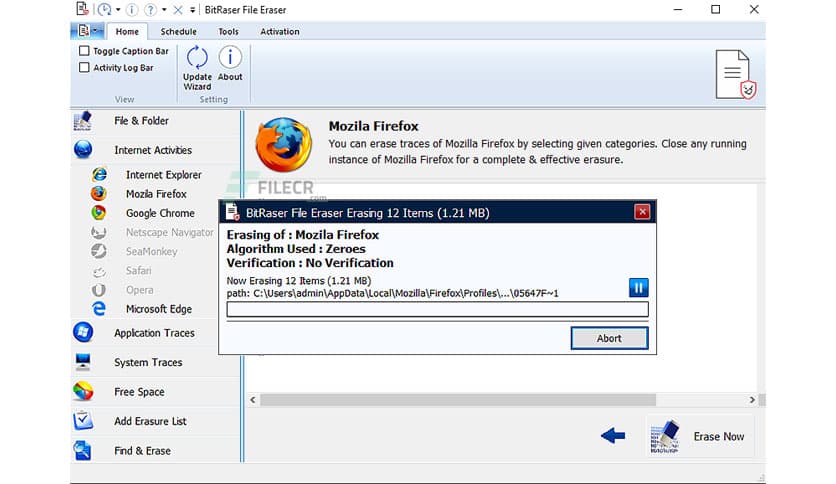836x484 pixels.
Task: Click the Erase Now button
Action: pyautogui.click(x=701, y=436)
